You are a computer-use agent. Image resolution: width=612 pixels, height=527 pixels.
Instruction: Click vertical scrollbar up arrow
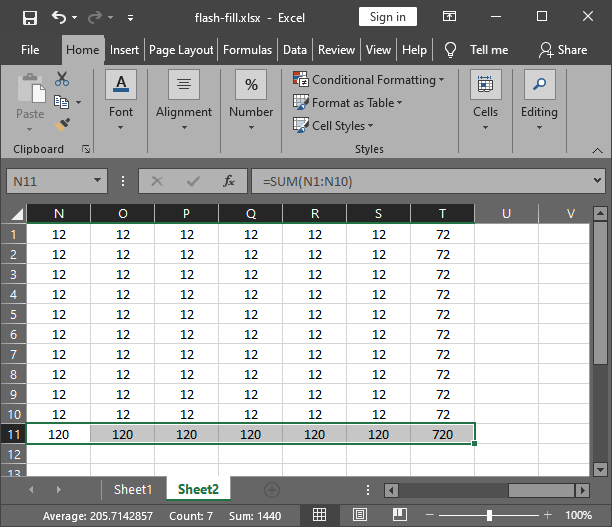point(600,213)
